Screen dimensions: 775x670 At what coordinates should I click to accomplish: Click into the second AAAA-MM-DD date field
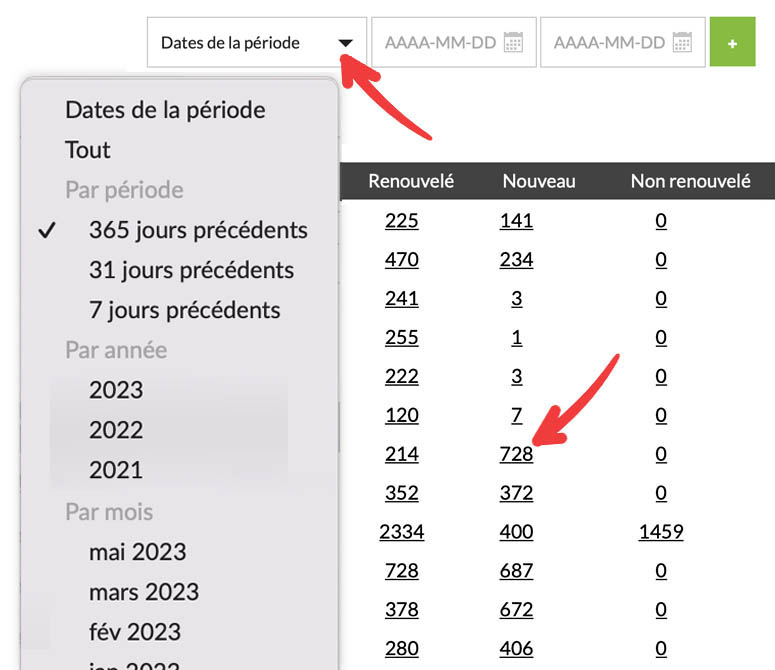(609, 43)
